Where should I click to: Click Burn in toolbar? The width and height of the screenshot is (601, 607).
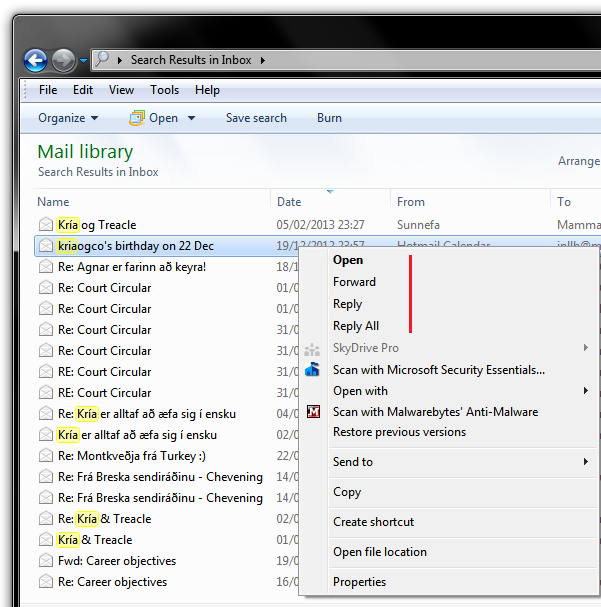pyautogui.click(x=329, y=118)
